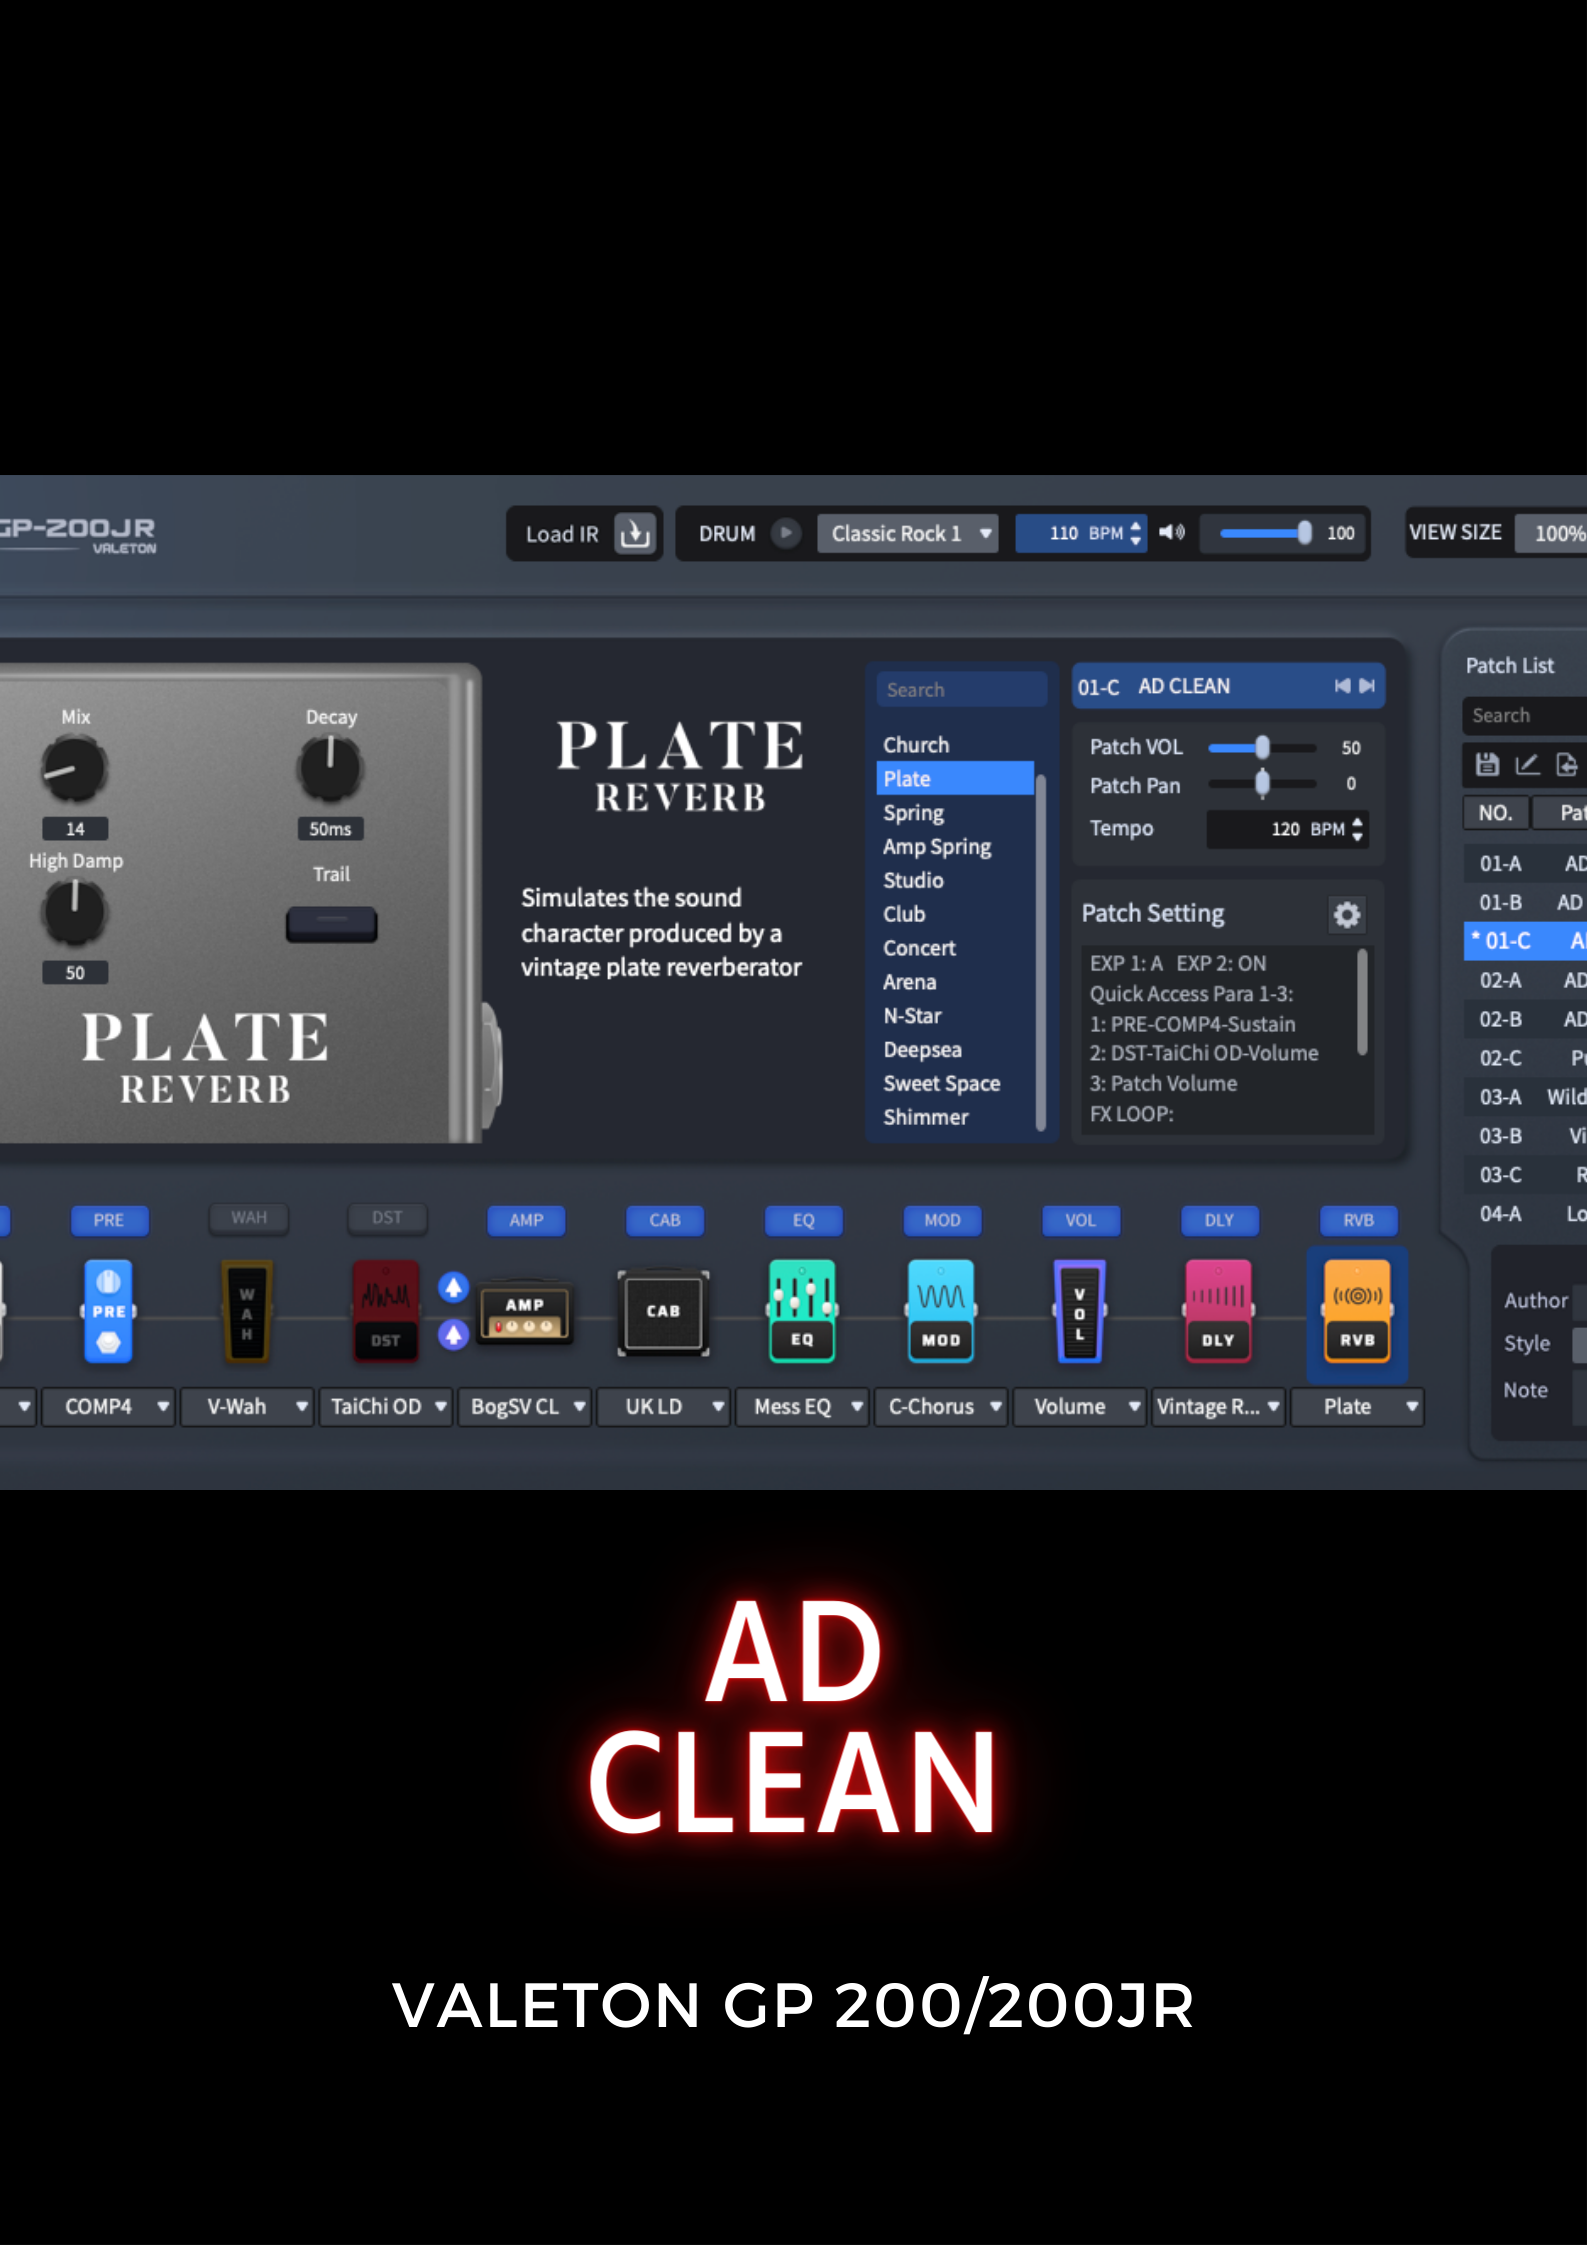Toggle the PRE module on/off tag
The width and height of the screenshot is (1587, 2245).
coord(109,1220)
